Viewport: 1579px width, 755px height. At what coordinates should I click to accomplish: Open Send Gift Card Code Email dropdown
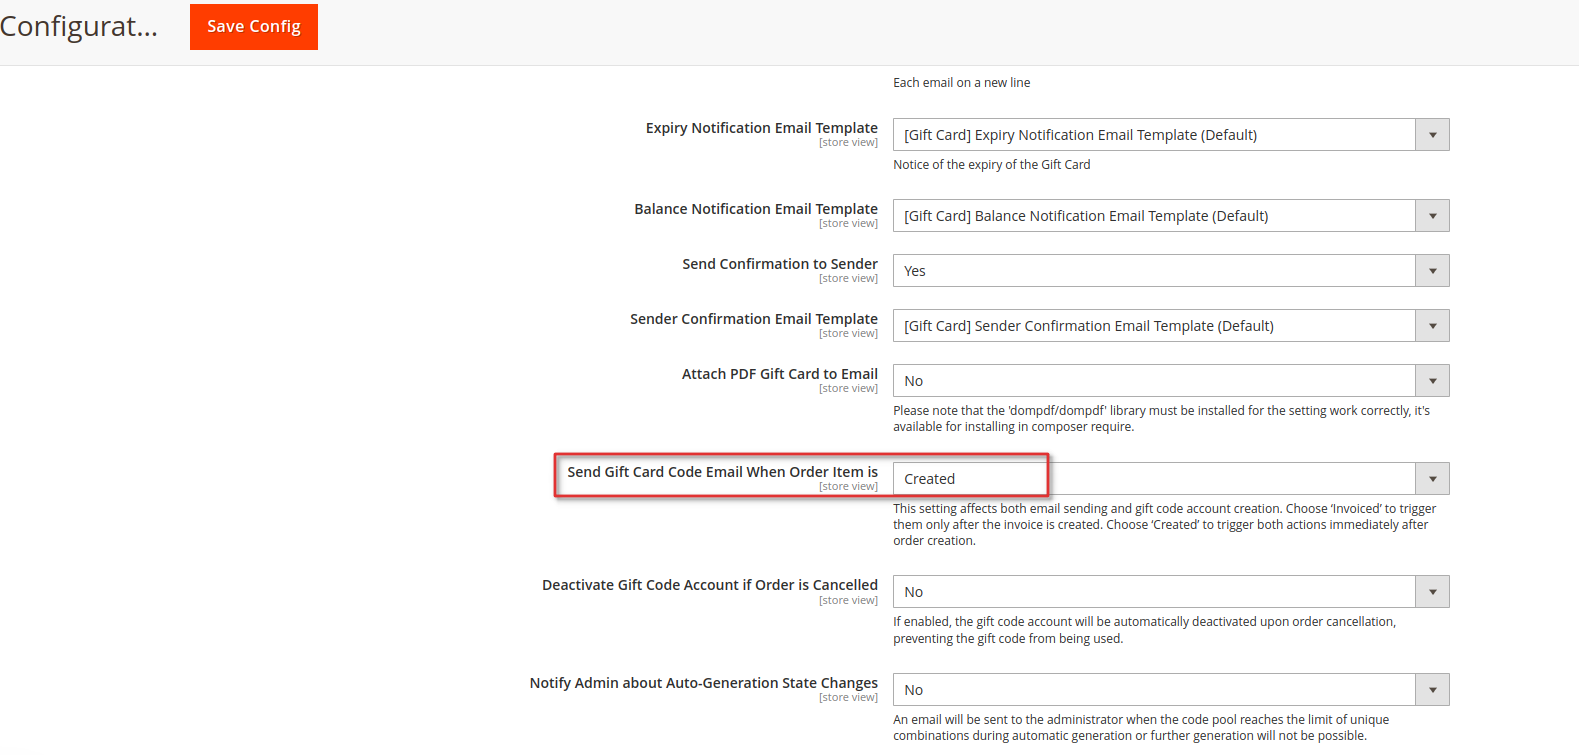pos(1171,479)
